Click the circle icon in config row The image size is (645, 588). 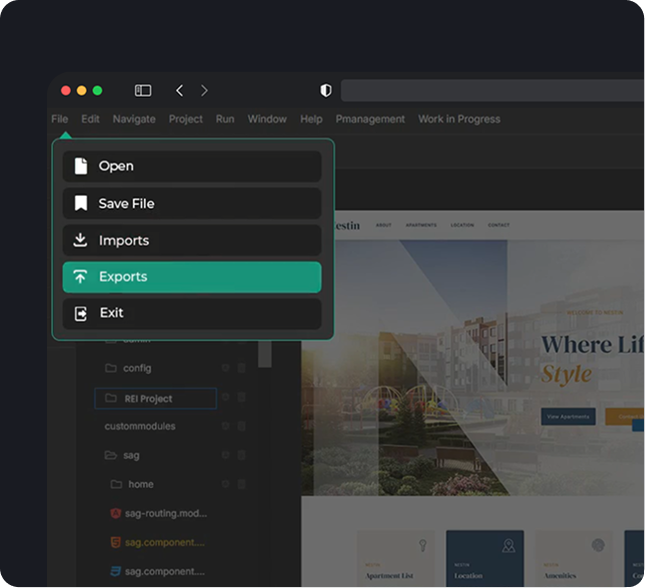coord(225,367)
